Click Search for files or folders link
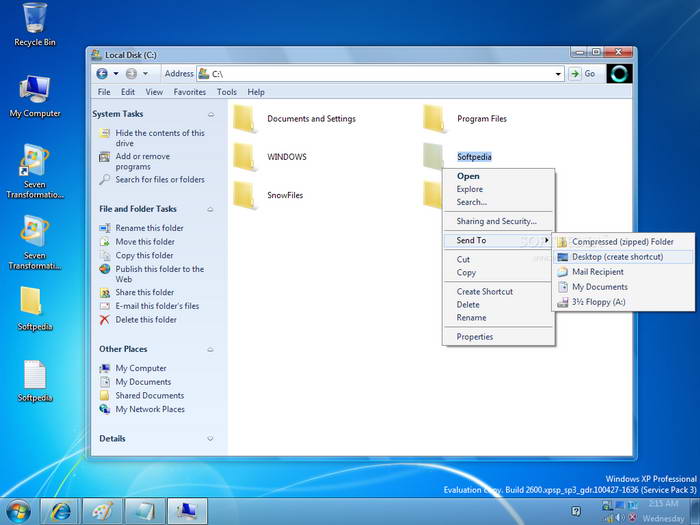The image size is (700, 525). point(152,179)
